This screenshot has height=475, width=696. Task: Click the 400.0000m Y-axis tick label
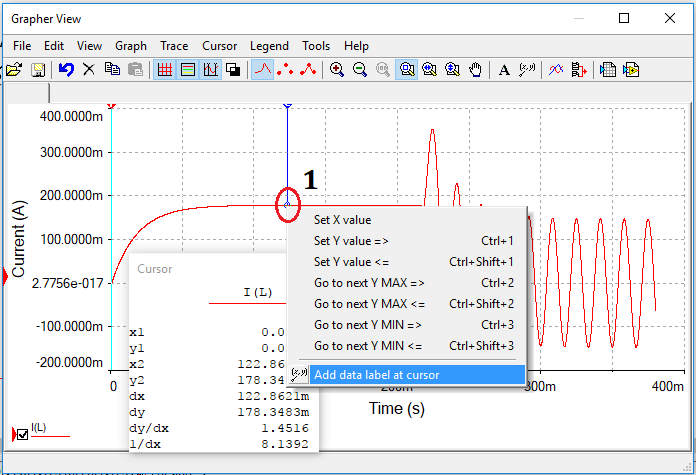(x=71, y=116)
